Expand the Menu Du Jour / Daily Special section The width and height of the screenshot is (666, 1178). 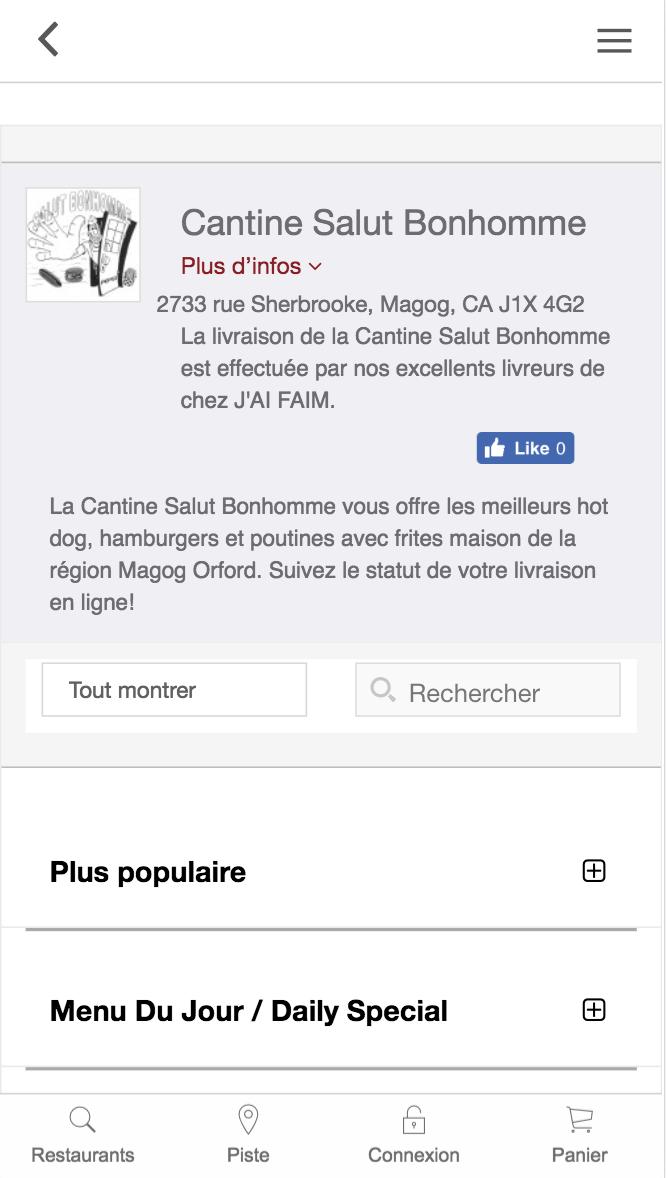(594, 1010)
